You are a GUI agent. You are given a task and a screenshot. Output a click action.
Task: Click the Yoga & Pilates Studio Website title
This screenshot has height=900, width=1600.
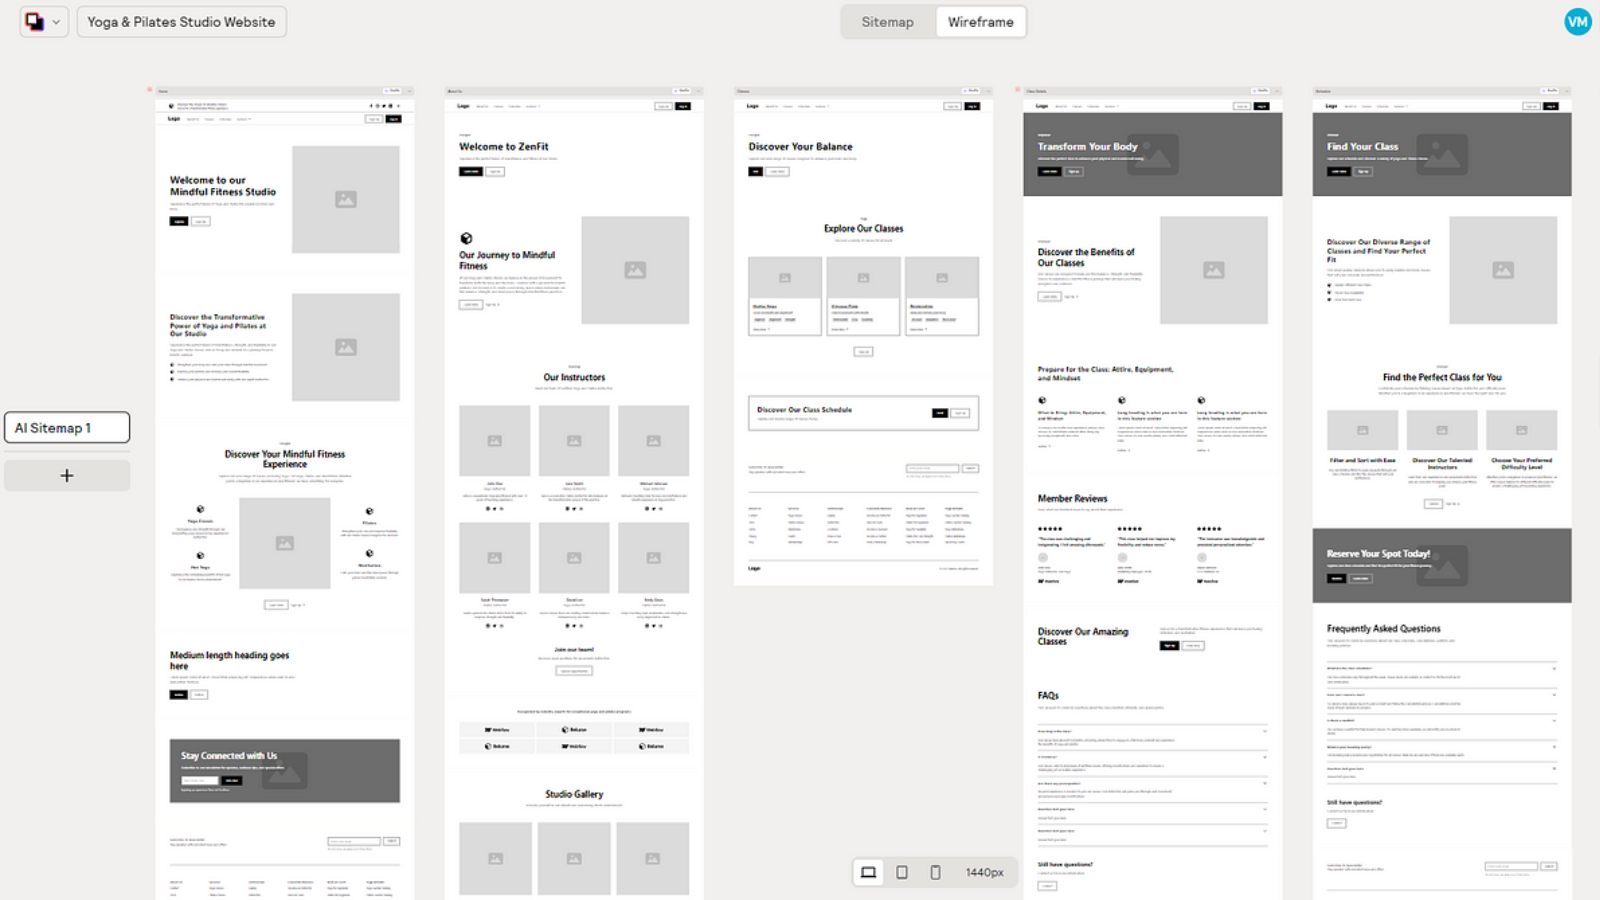[x=181, y=22]
